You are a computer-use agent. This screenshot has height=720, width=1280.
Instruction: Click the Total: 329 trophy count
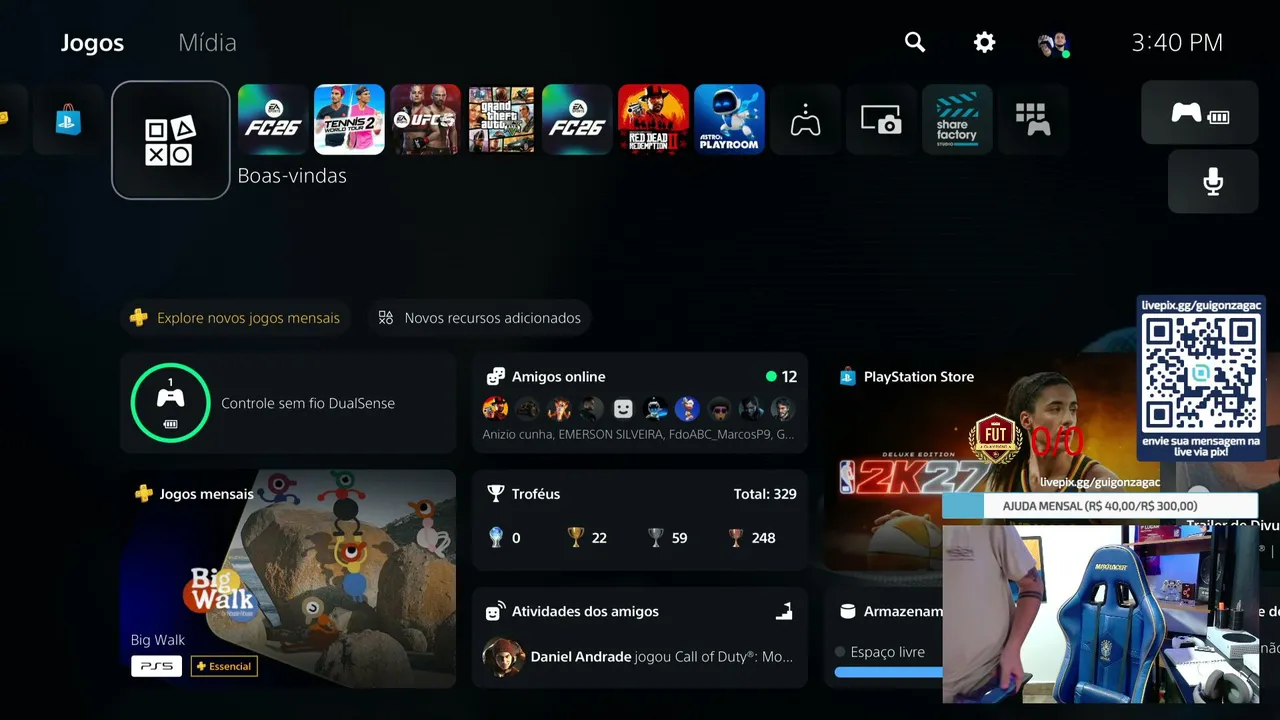[765, 494]
